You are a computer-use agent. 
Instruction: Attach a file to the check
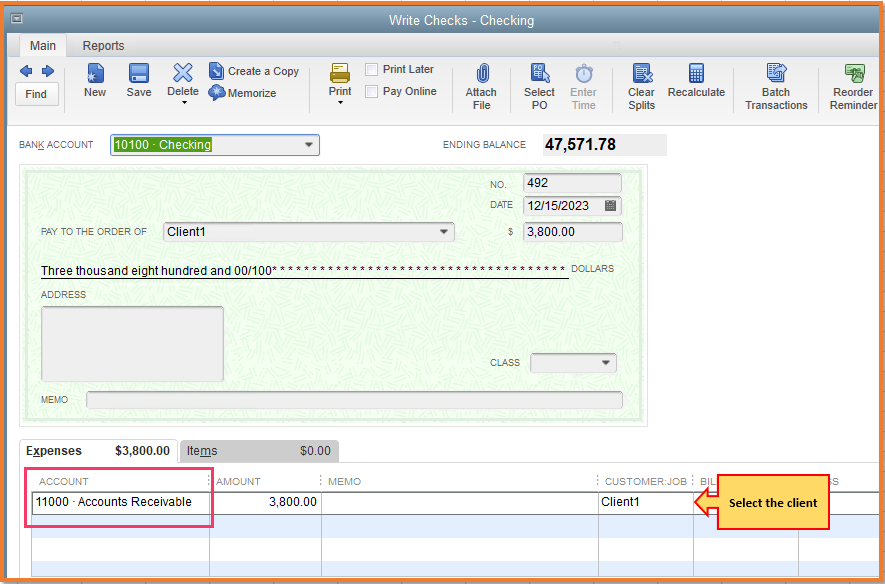(x=481, y=86)
